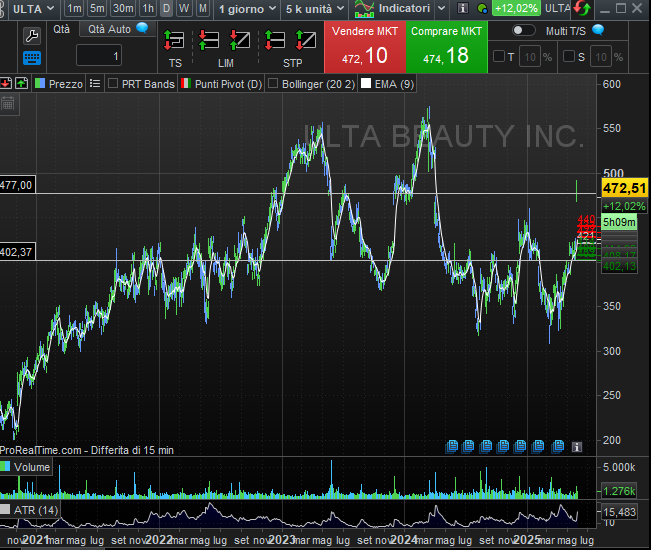Open the Indicatori chart icon

[x=366, y=9]
